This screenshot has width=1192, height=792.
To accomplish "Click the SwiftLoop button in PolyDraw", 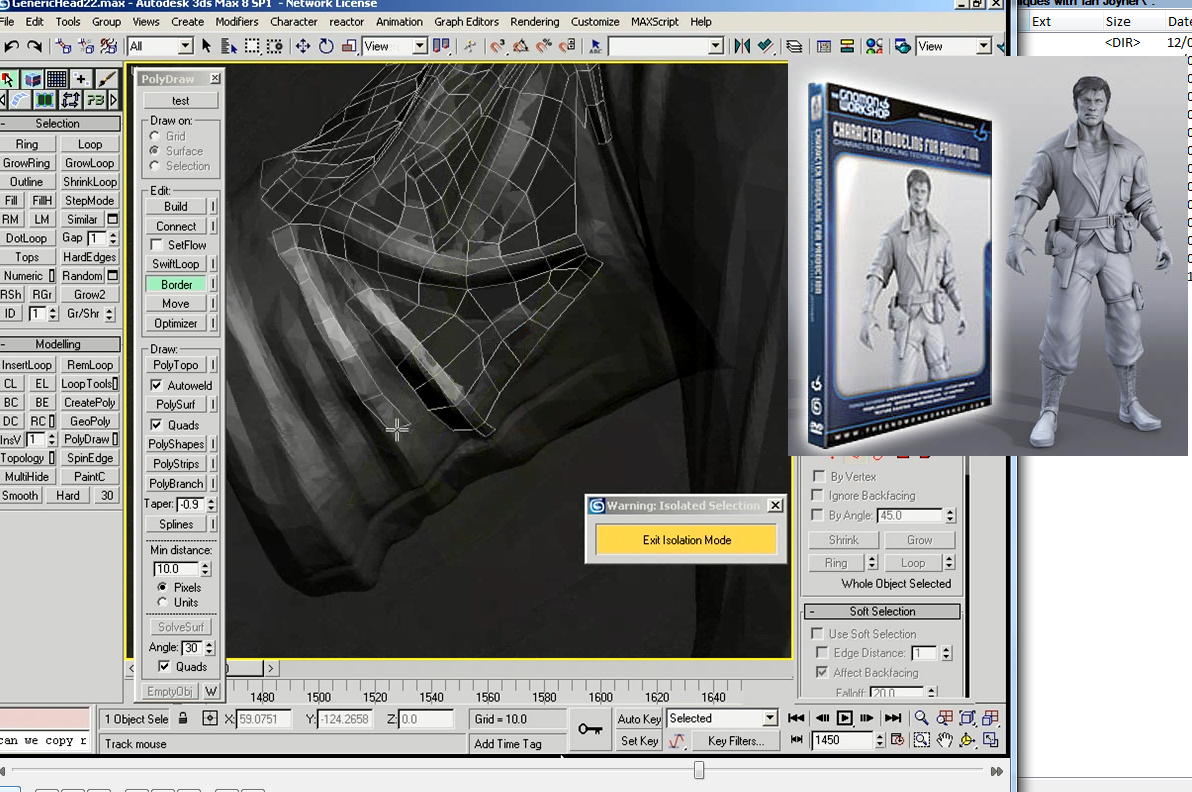I will pyautogui.click(x=176, y=264).
